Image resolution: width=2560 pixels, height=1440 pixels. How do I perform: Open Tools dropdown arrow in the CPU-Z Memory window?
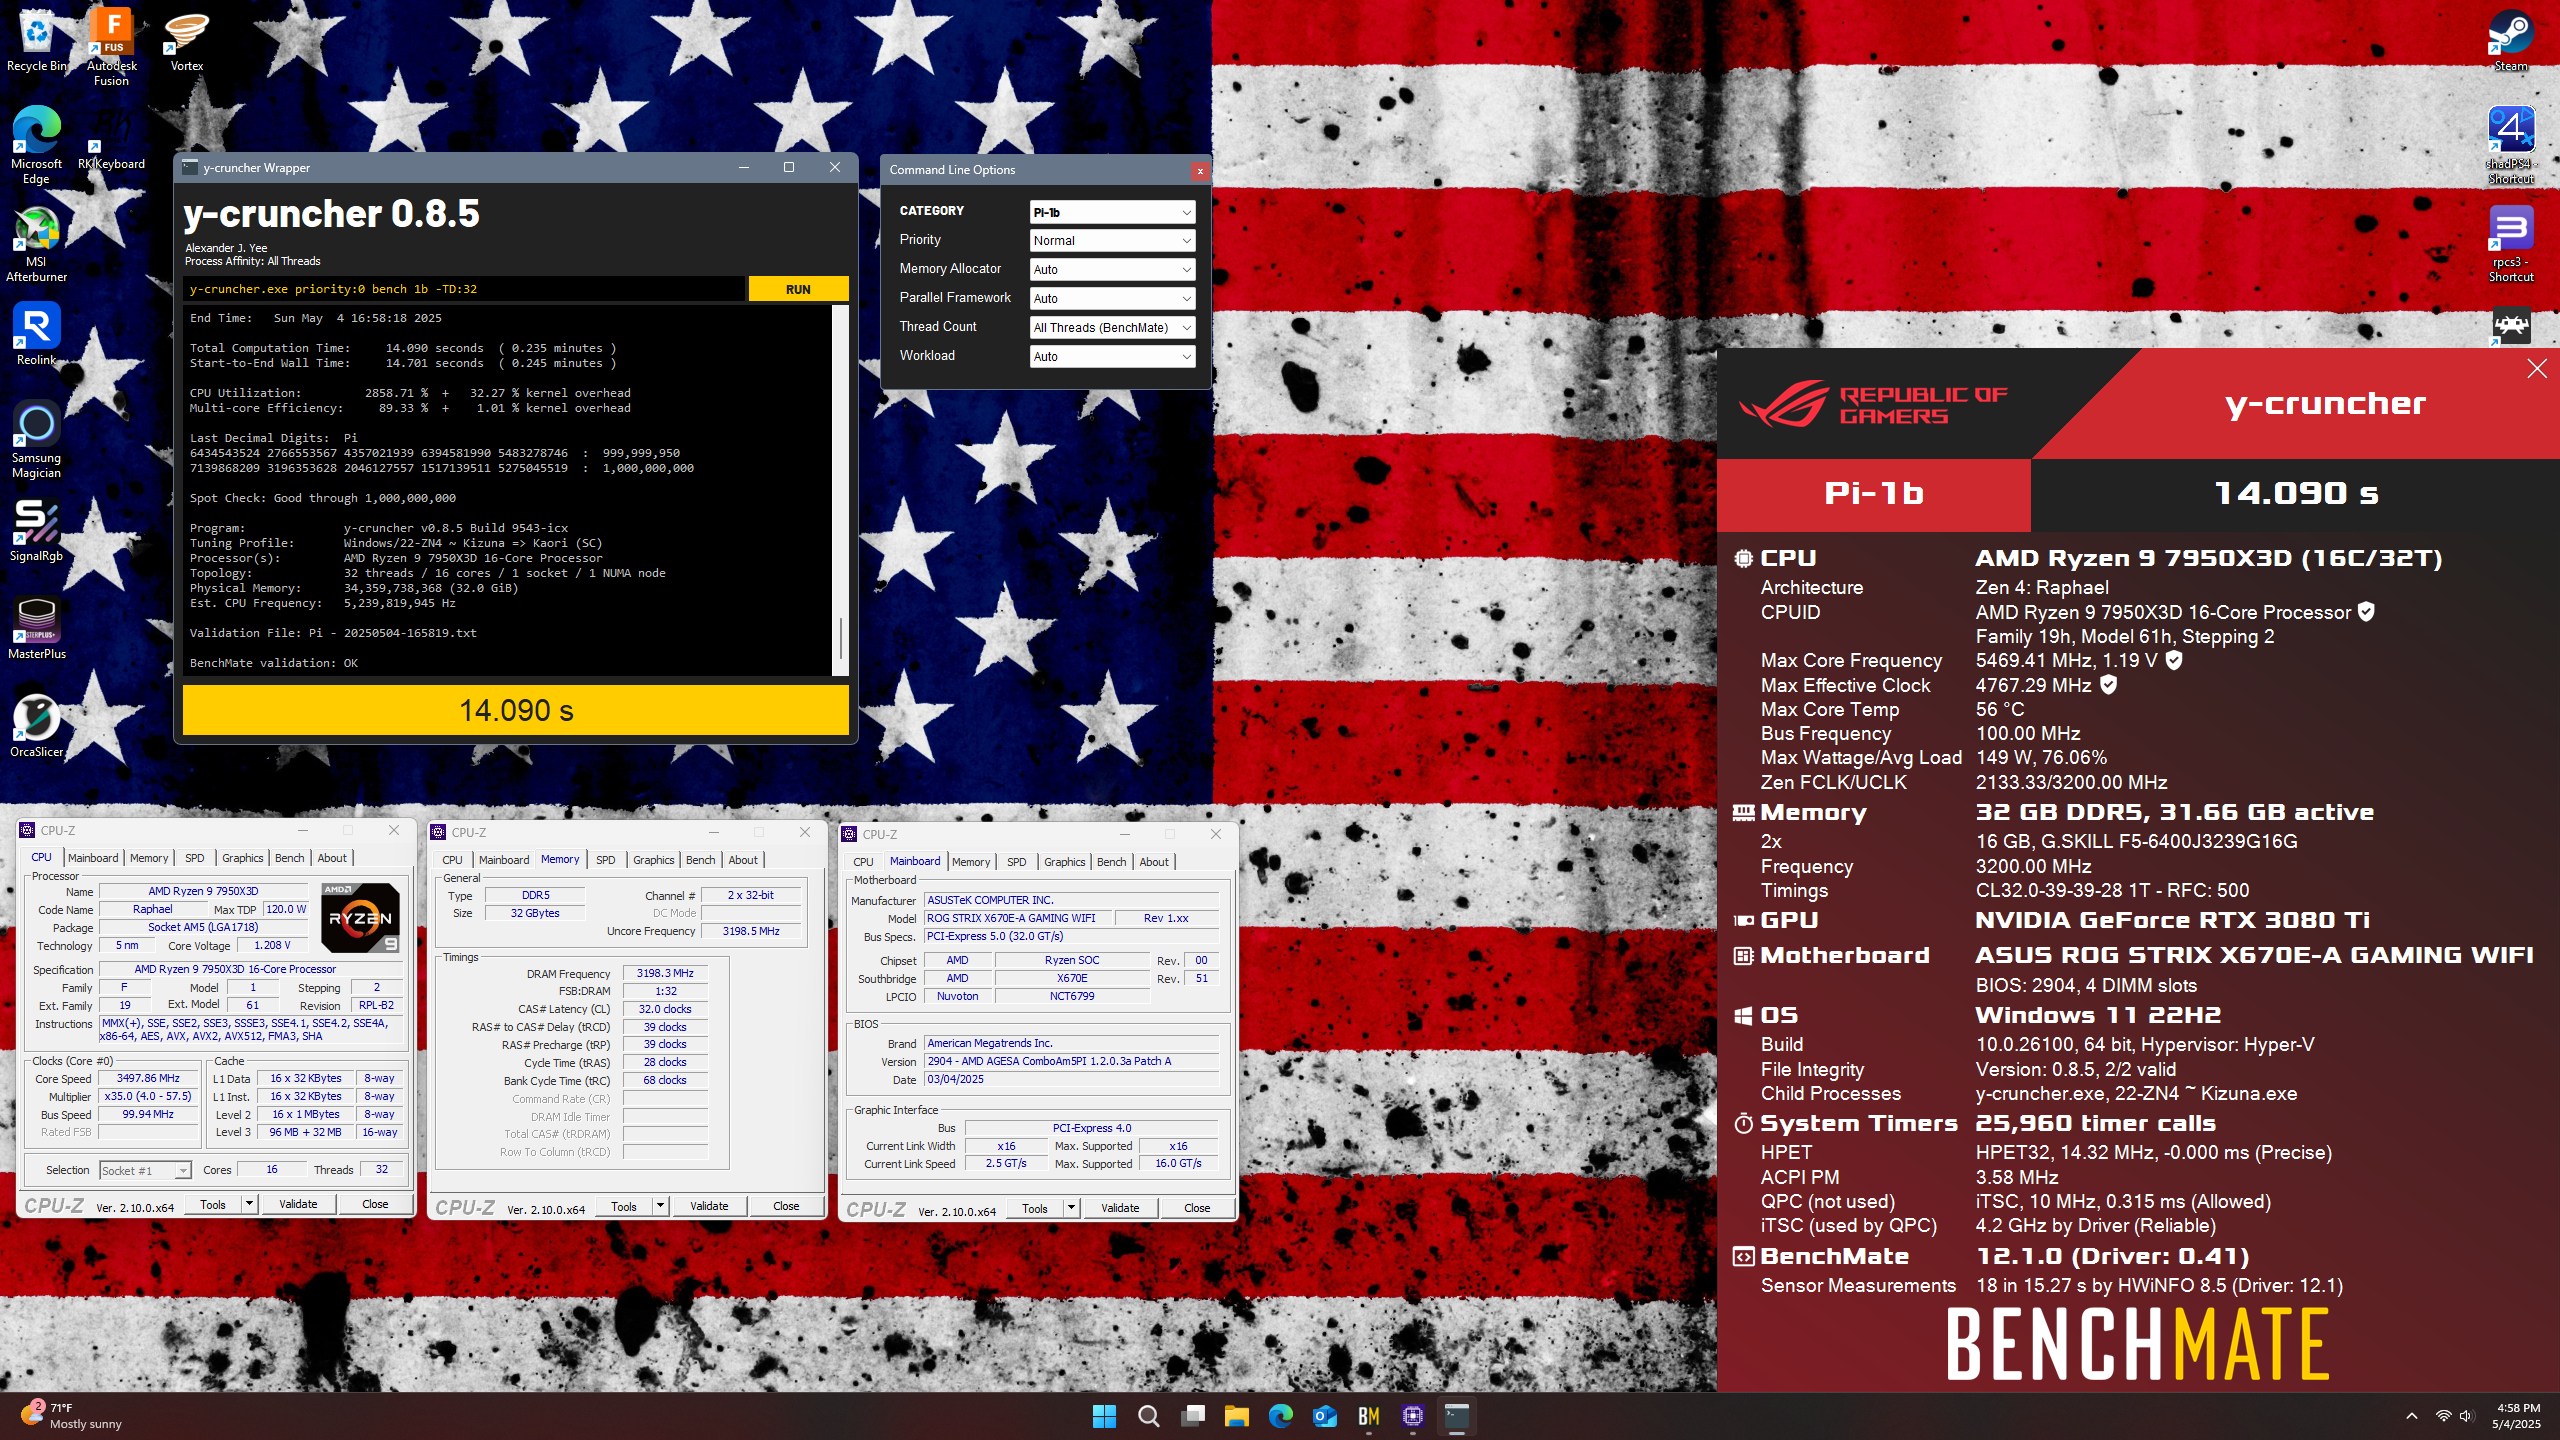click(660, 1206)
